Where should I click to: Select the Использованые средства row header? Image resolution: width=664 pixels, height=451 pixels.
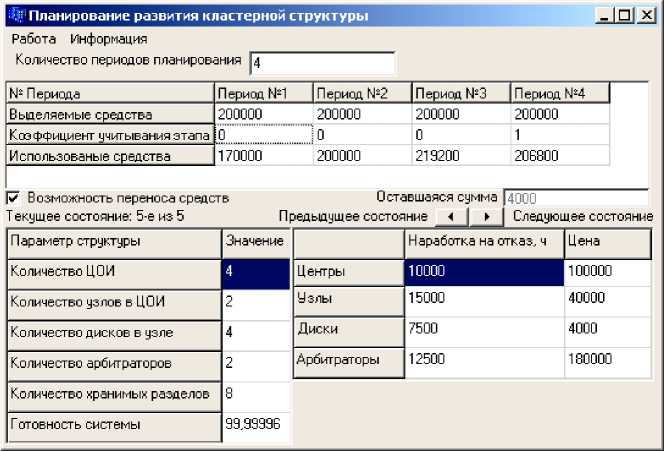110,156
